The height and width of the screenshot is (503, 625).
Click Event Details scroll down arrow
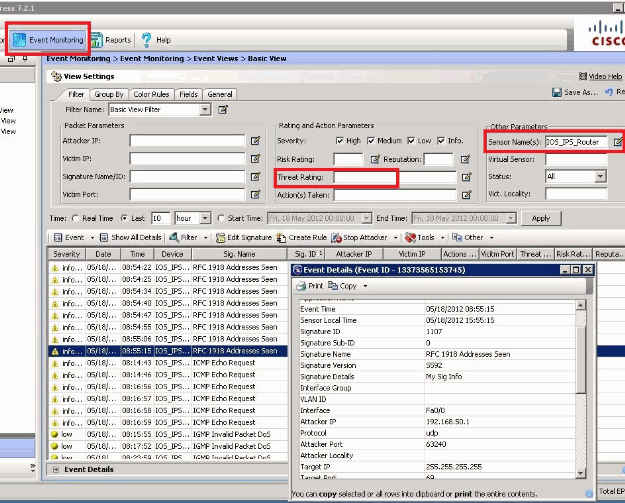pos(581,473)
